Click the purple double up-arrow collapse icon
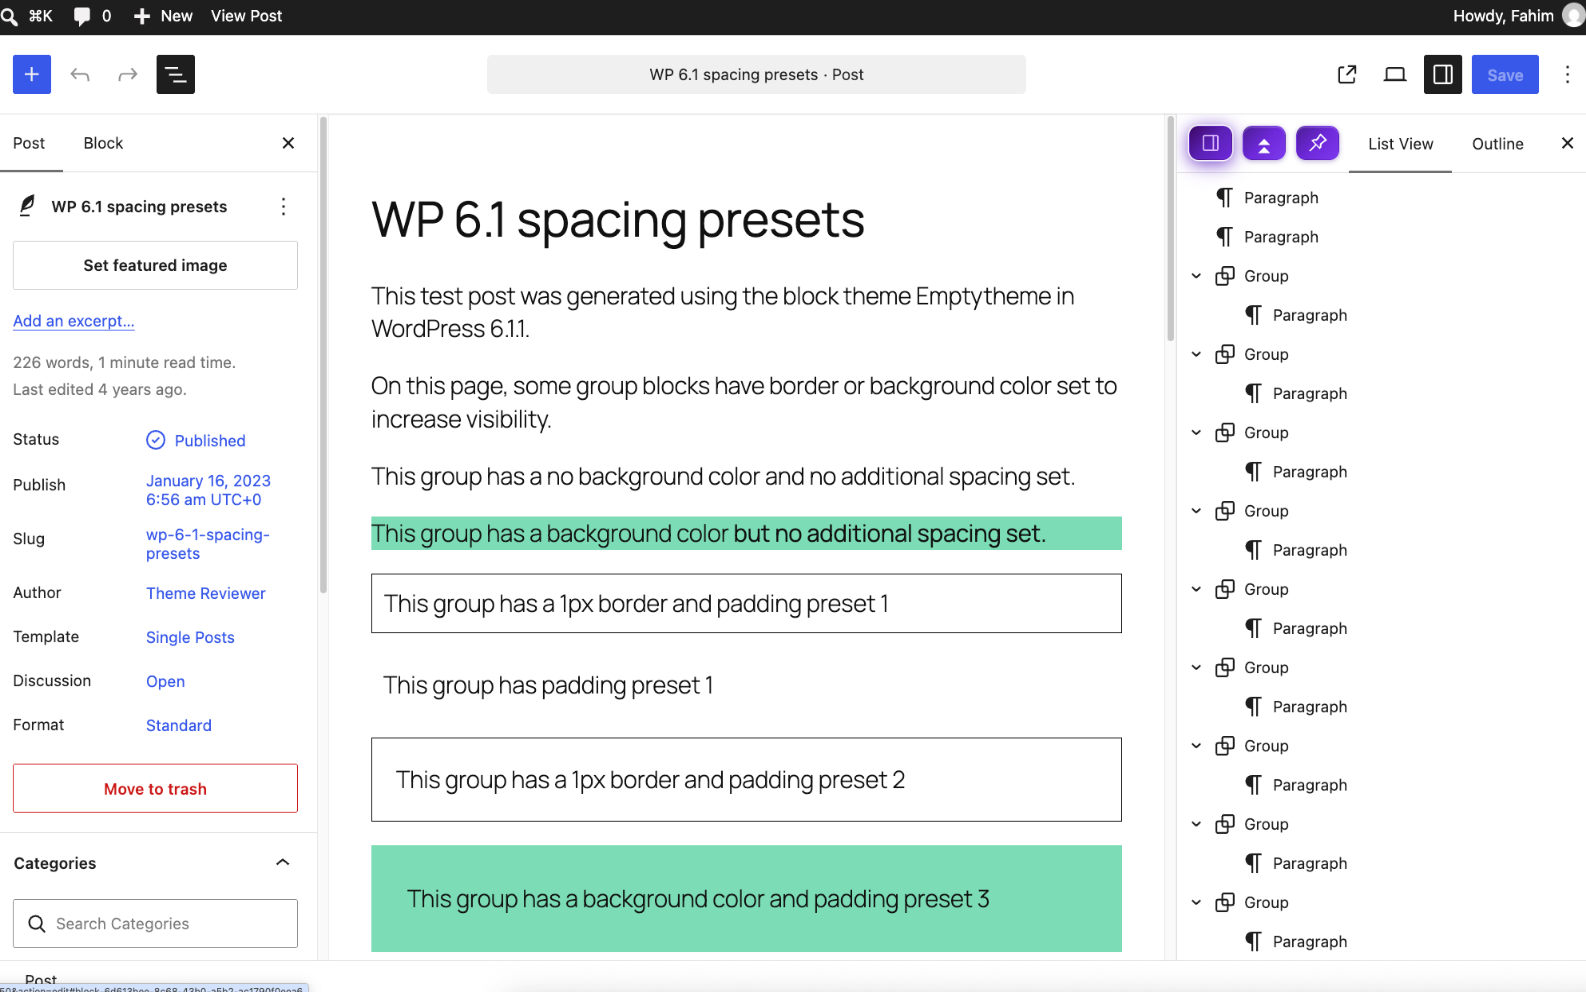Screen dimensions: 1586x992 click(x=1264, y=143)
